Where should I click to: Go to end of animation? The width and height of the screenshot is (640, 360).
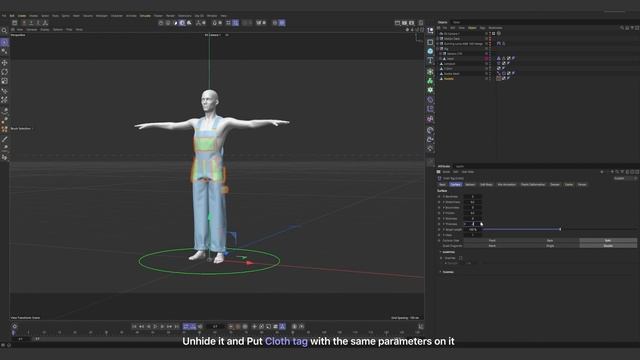(x=177, y=327)
